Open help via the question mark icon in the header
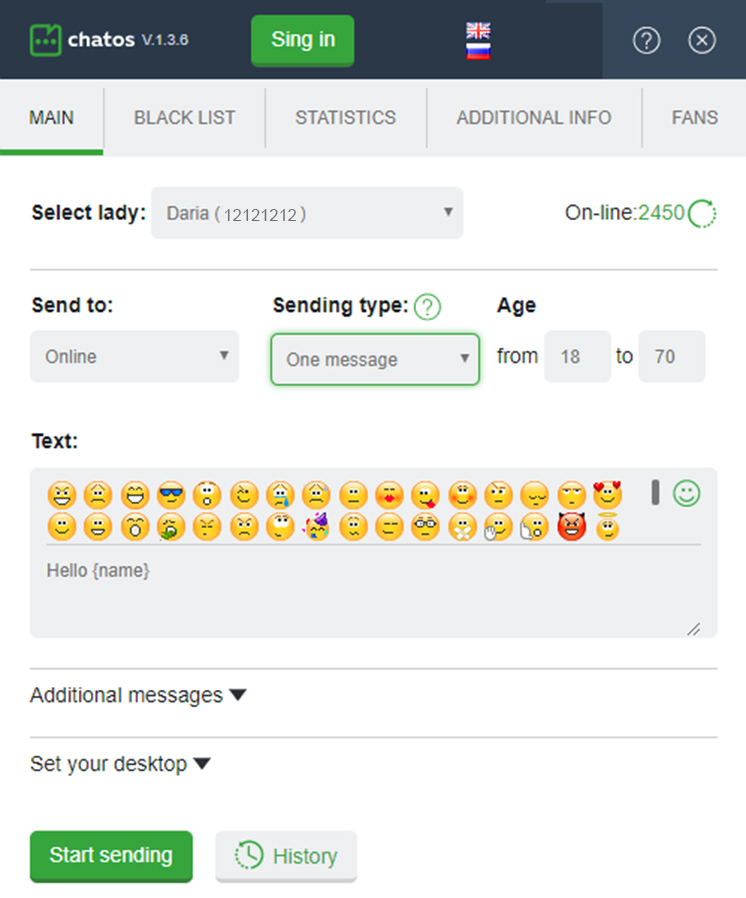 (x=646, y=41)
